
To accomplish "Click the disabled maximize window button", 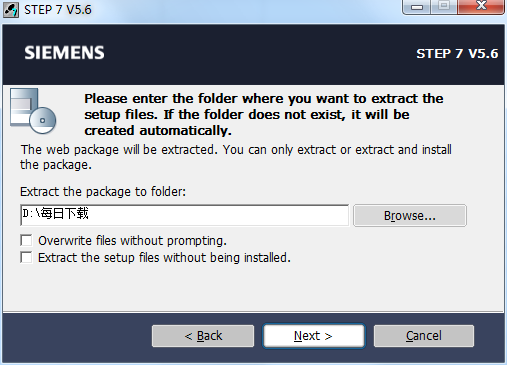I will coord(444,7).
